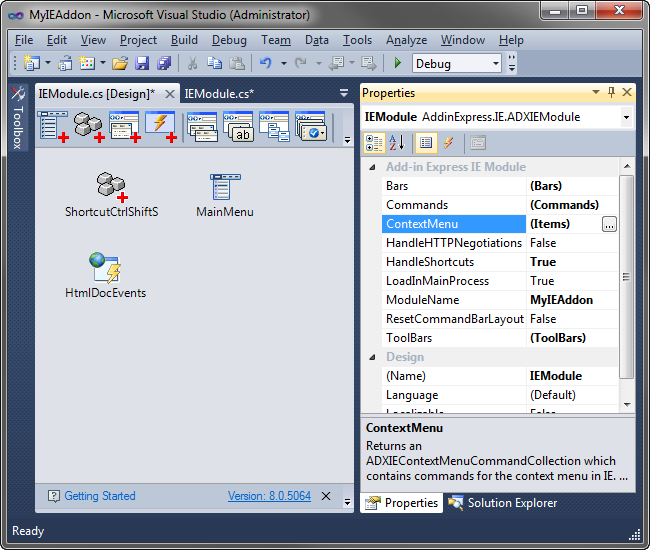Click the scroll up arrow in Properties grid

coord(627,166)
